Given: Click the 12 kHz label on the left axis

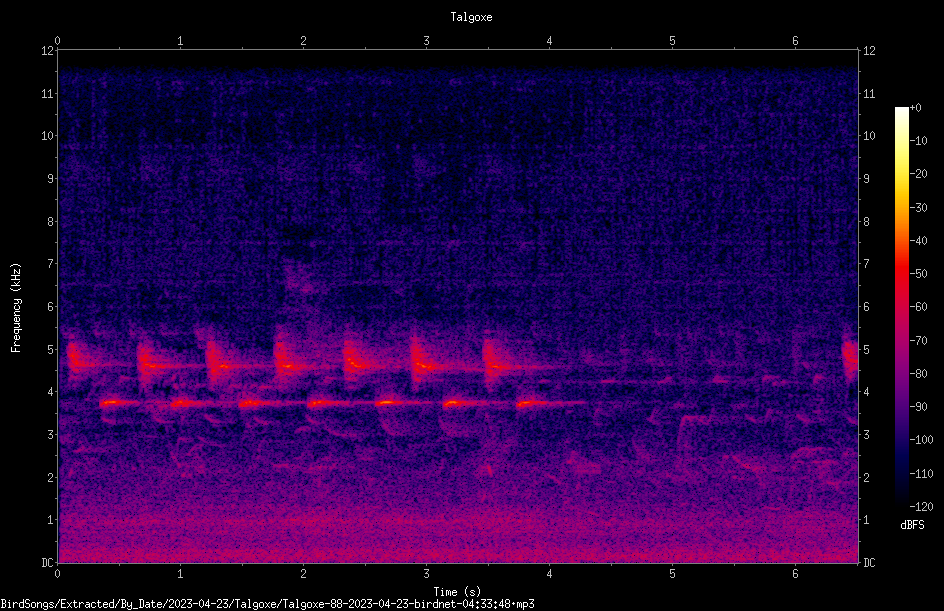Looking at the screenshot, I should tap(47, 51).
